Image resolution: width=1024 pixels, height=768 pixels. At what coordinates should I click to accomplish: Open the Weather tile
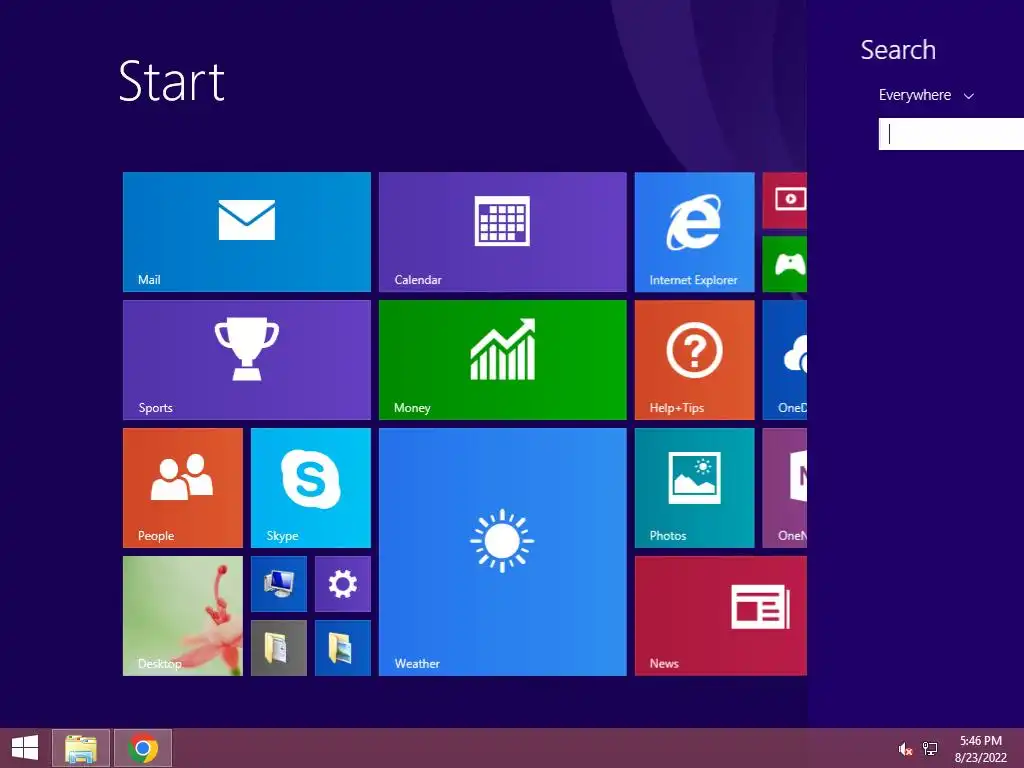tap(502, 552)
